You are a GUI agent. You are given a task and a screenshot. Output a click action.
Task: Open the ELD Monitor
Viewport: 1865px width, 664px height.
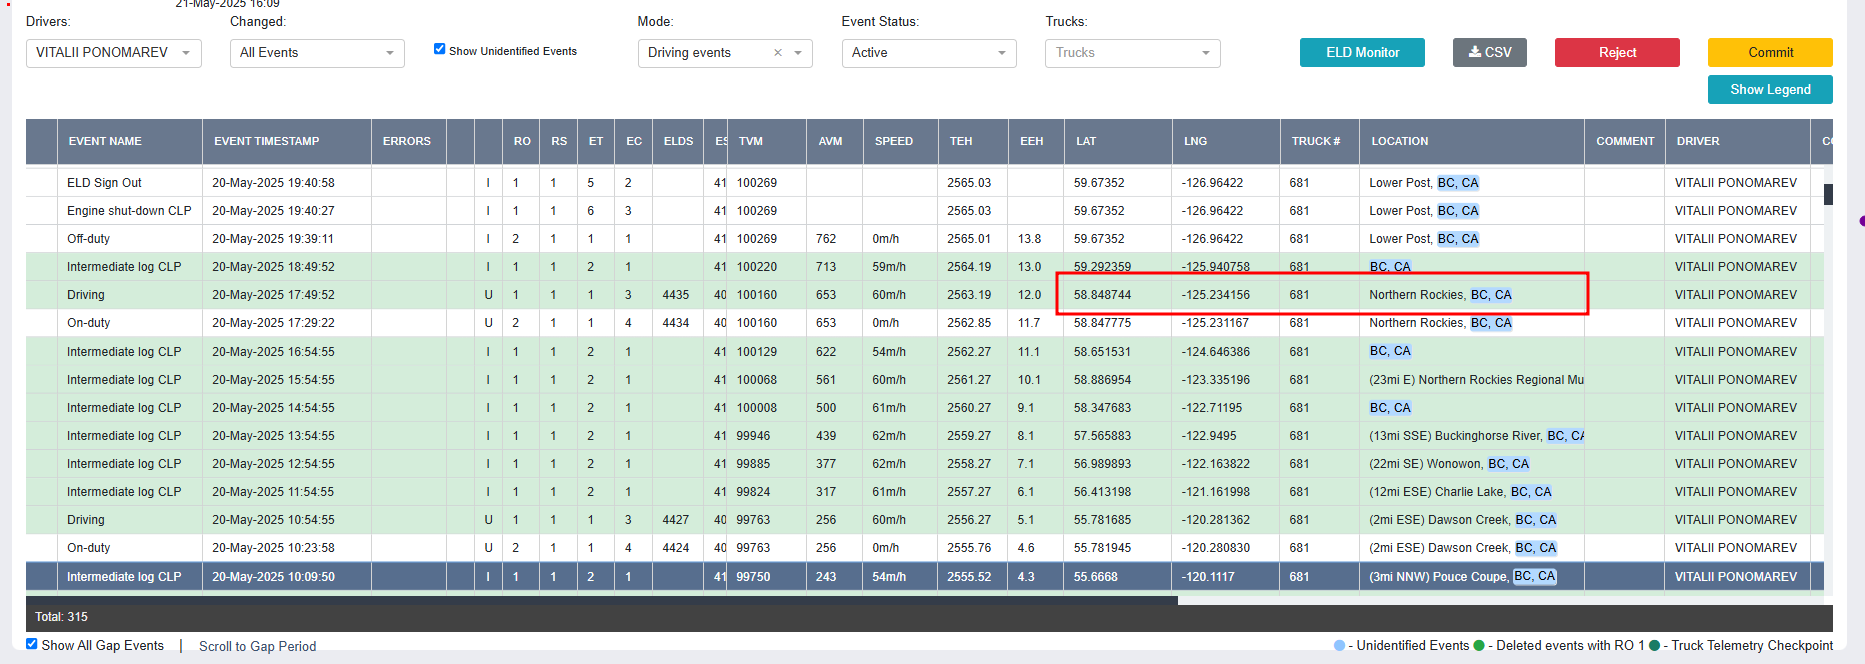click(x=1361, y=52)
